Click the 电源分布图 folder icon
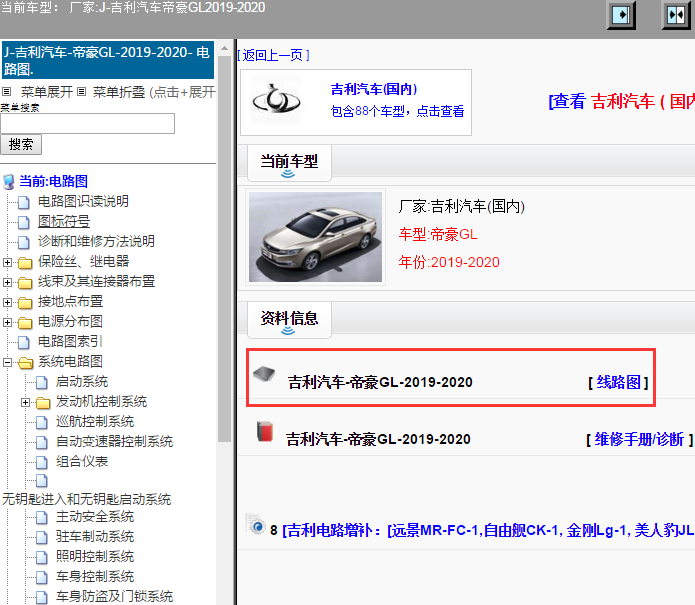 tap(25, 323)
